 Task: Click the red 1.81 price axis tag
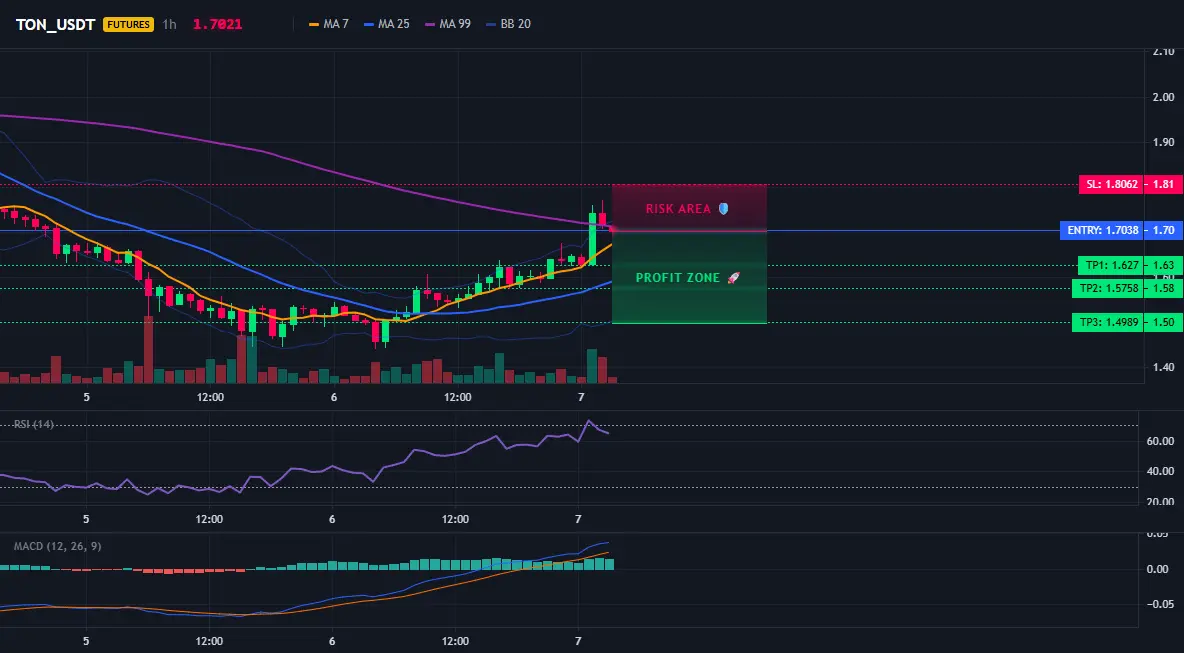[1163, 184]
